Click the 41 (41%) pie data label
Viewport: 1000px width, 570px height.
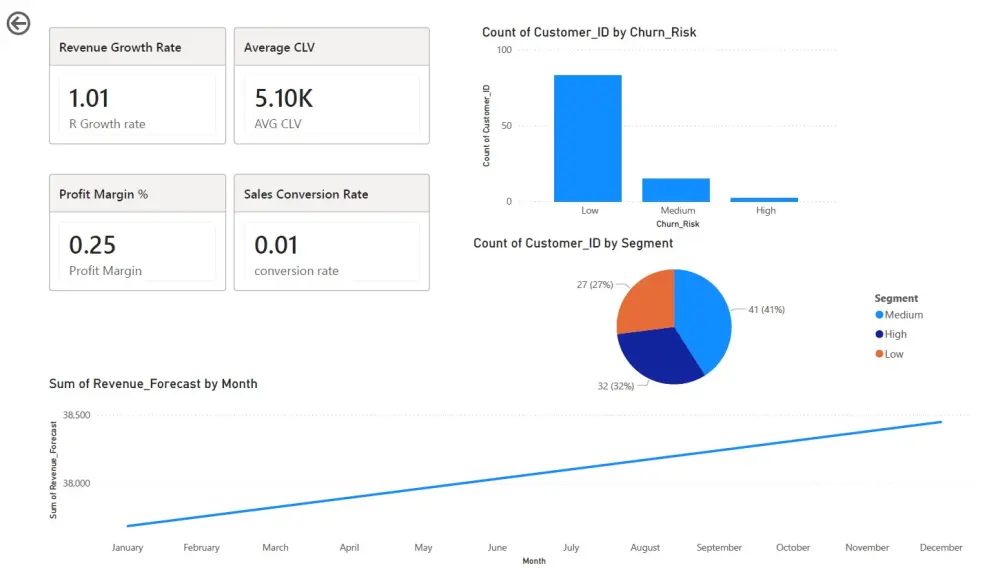click(x=767, y=310)
